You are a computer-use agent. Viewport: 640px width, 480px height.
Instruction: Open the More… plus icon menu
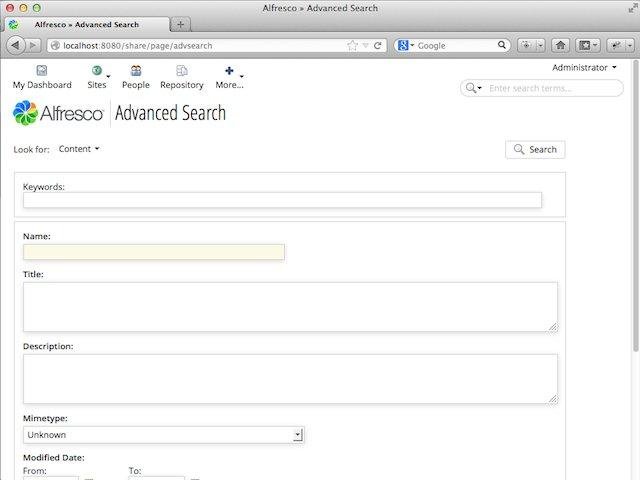tap(229, 71)
